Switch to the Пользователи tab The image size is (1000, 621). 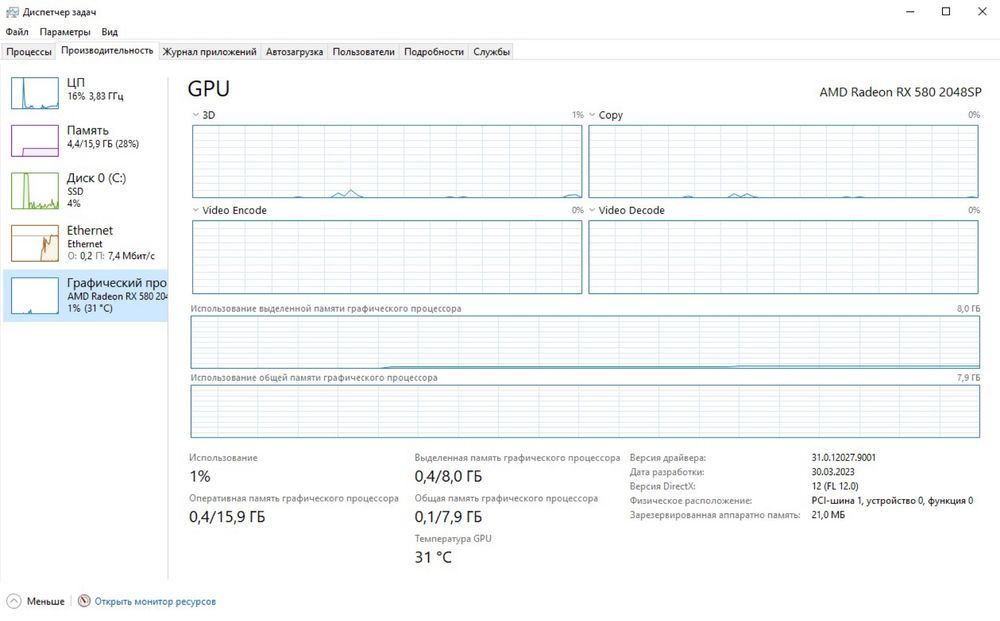point(364,52)
